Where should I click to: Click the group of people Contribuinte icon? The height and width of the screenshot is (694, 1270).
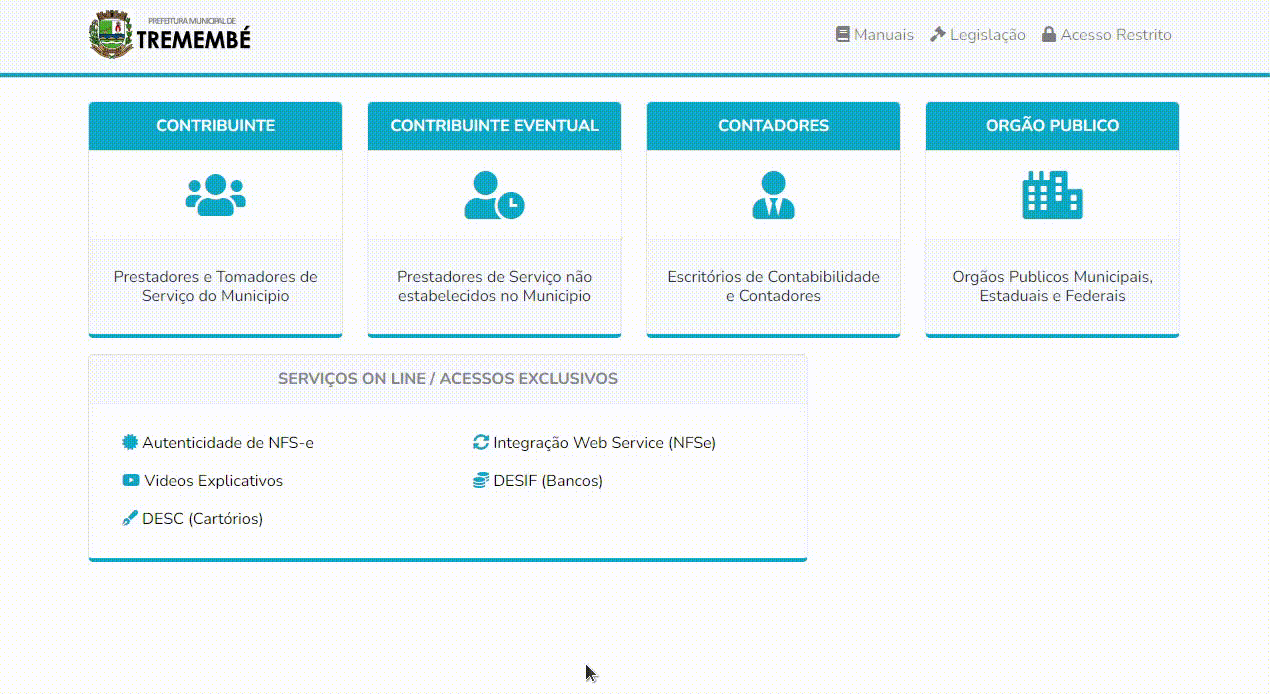215,195
